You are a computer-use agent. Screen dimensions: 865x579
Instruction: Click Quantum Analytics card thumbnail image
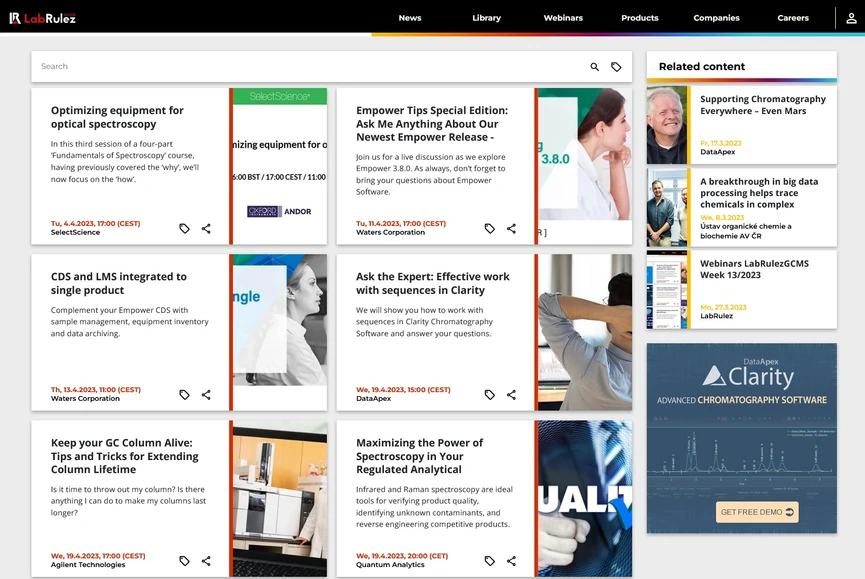(x=585, y=498)
